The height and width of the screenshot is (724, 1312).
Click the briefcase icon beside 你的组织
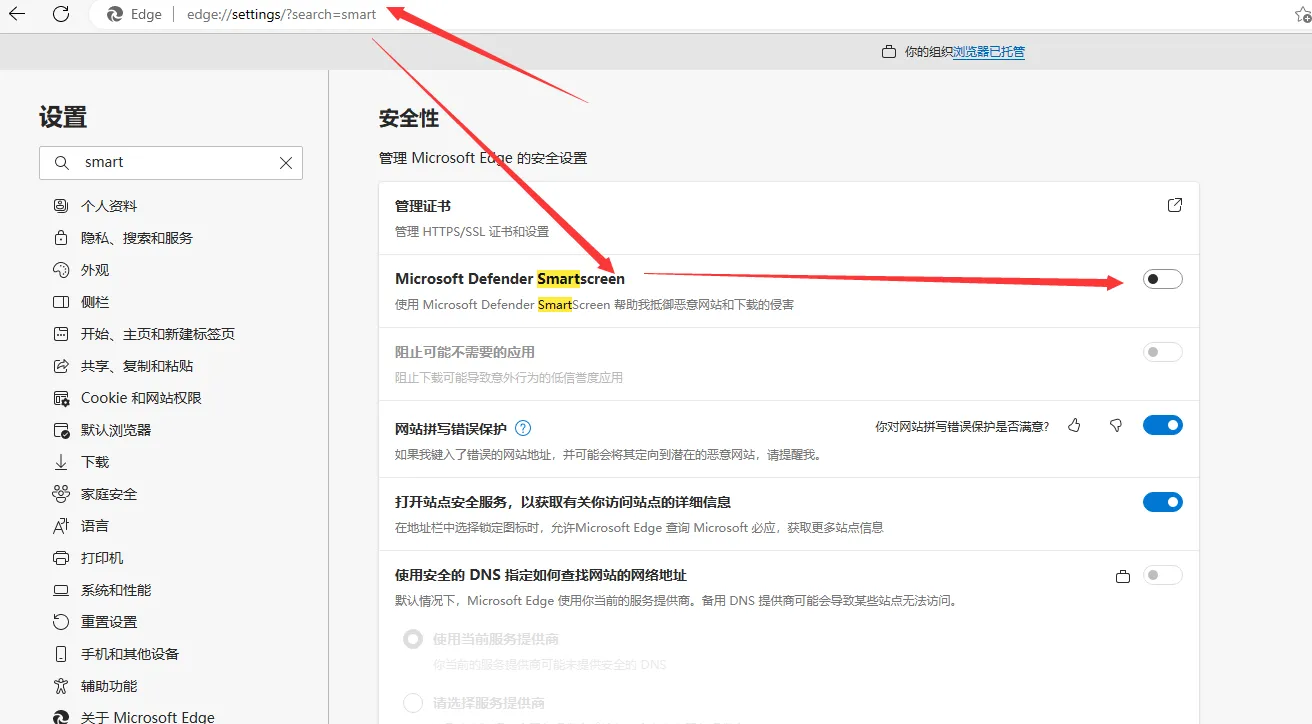pyautogui.click(x=888, y=52)
